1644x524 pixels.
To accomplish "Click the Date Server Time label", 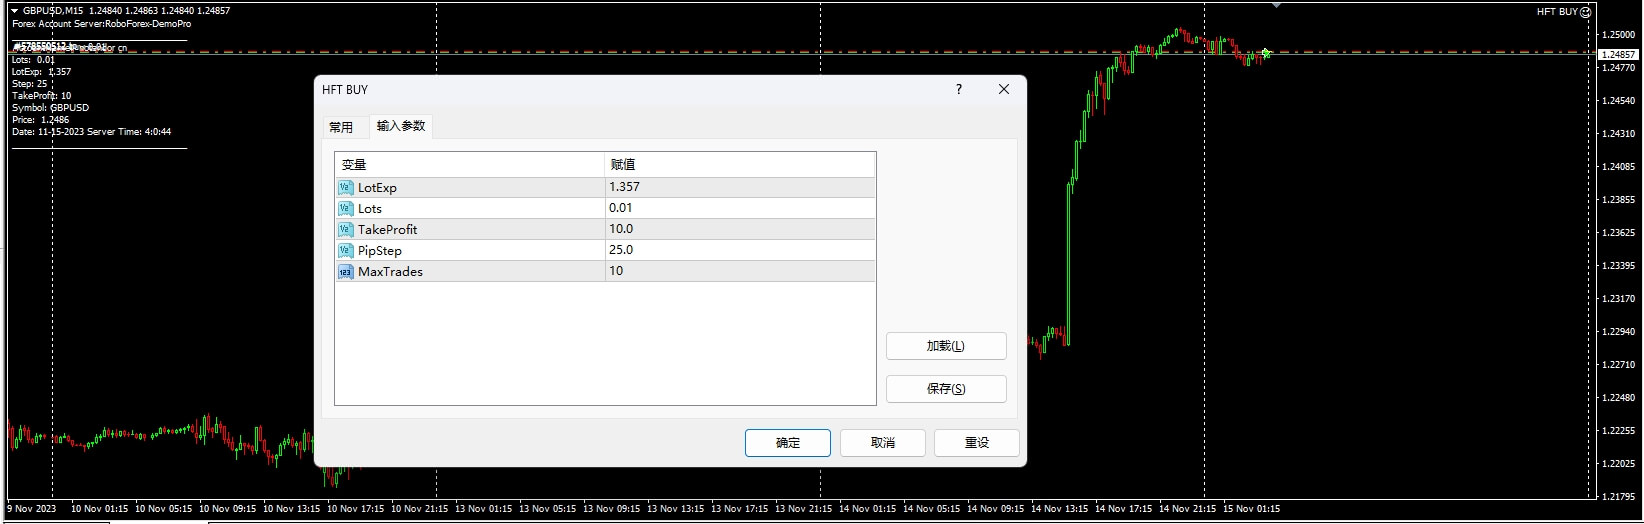I will coord(92,132).
